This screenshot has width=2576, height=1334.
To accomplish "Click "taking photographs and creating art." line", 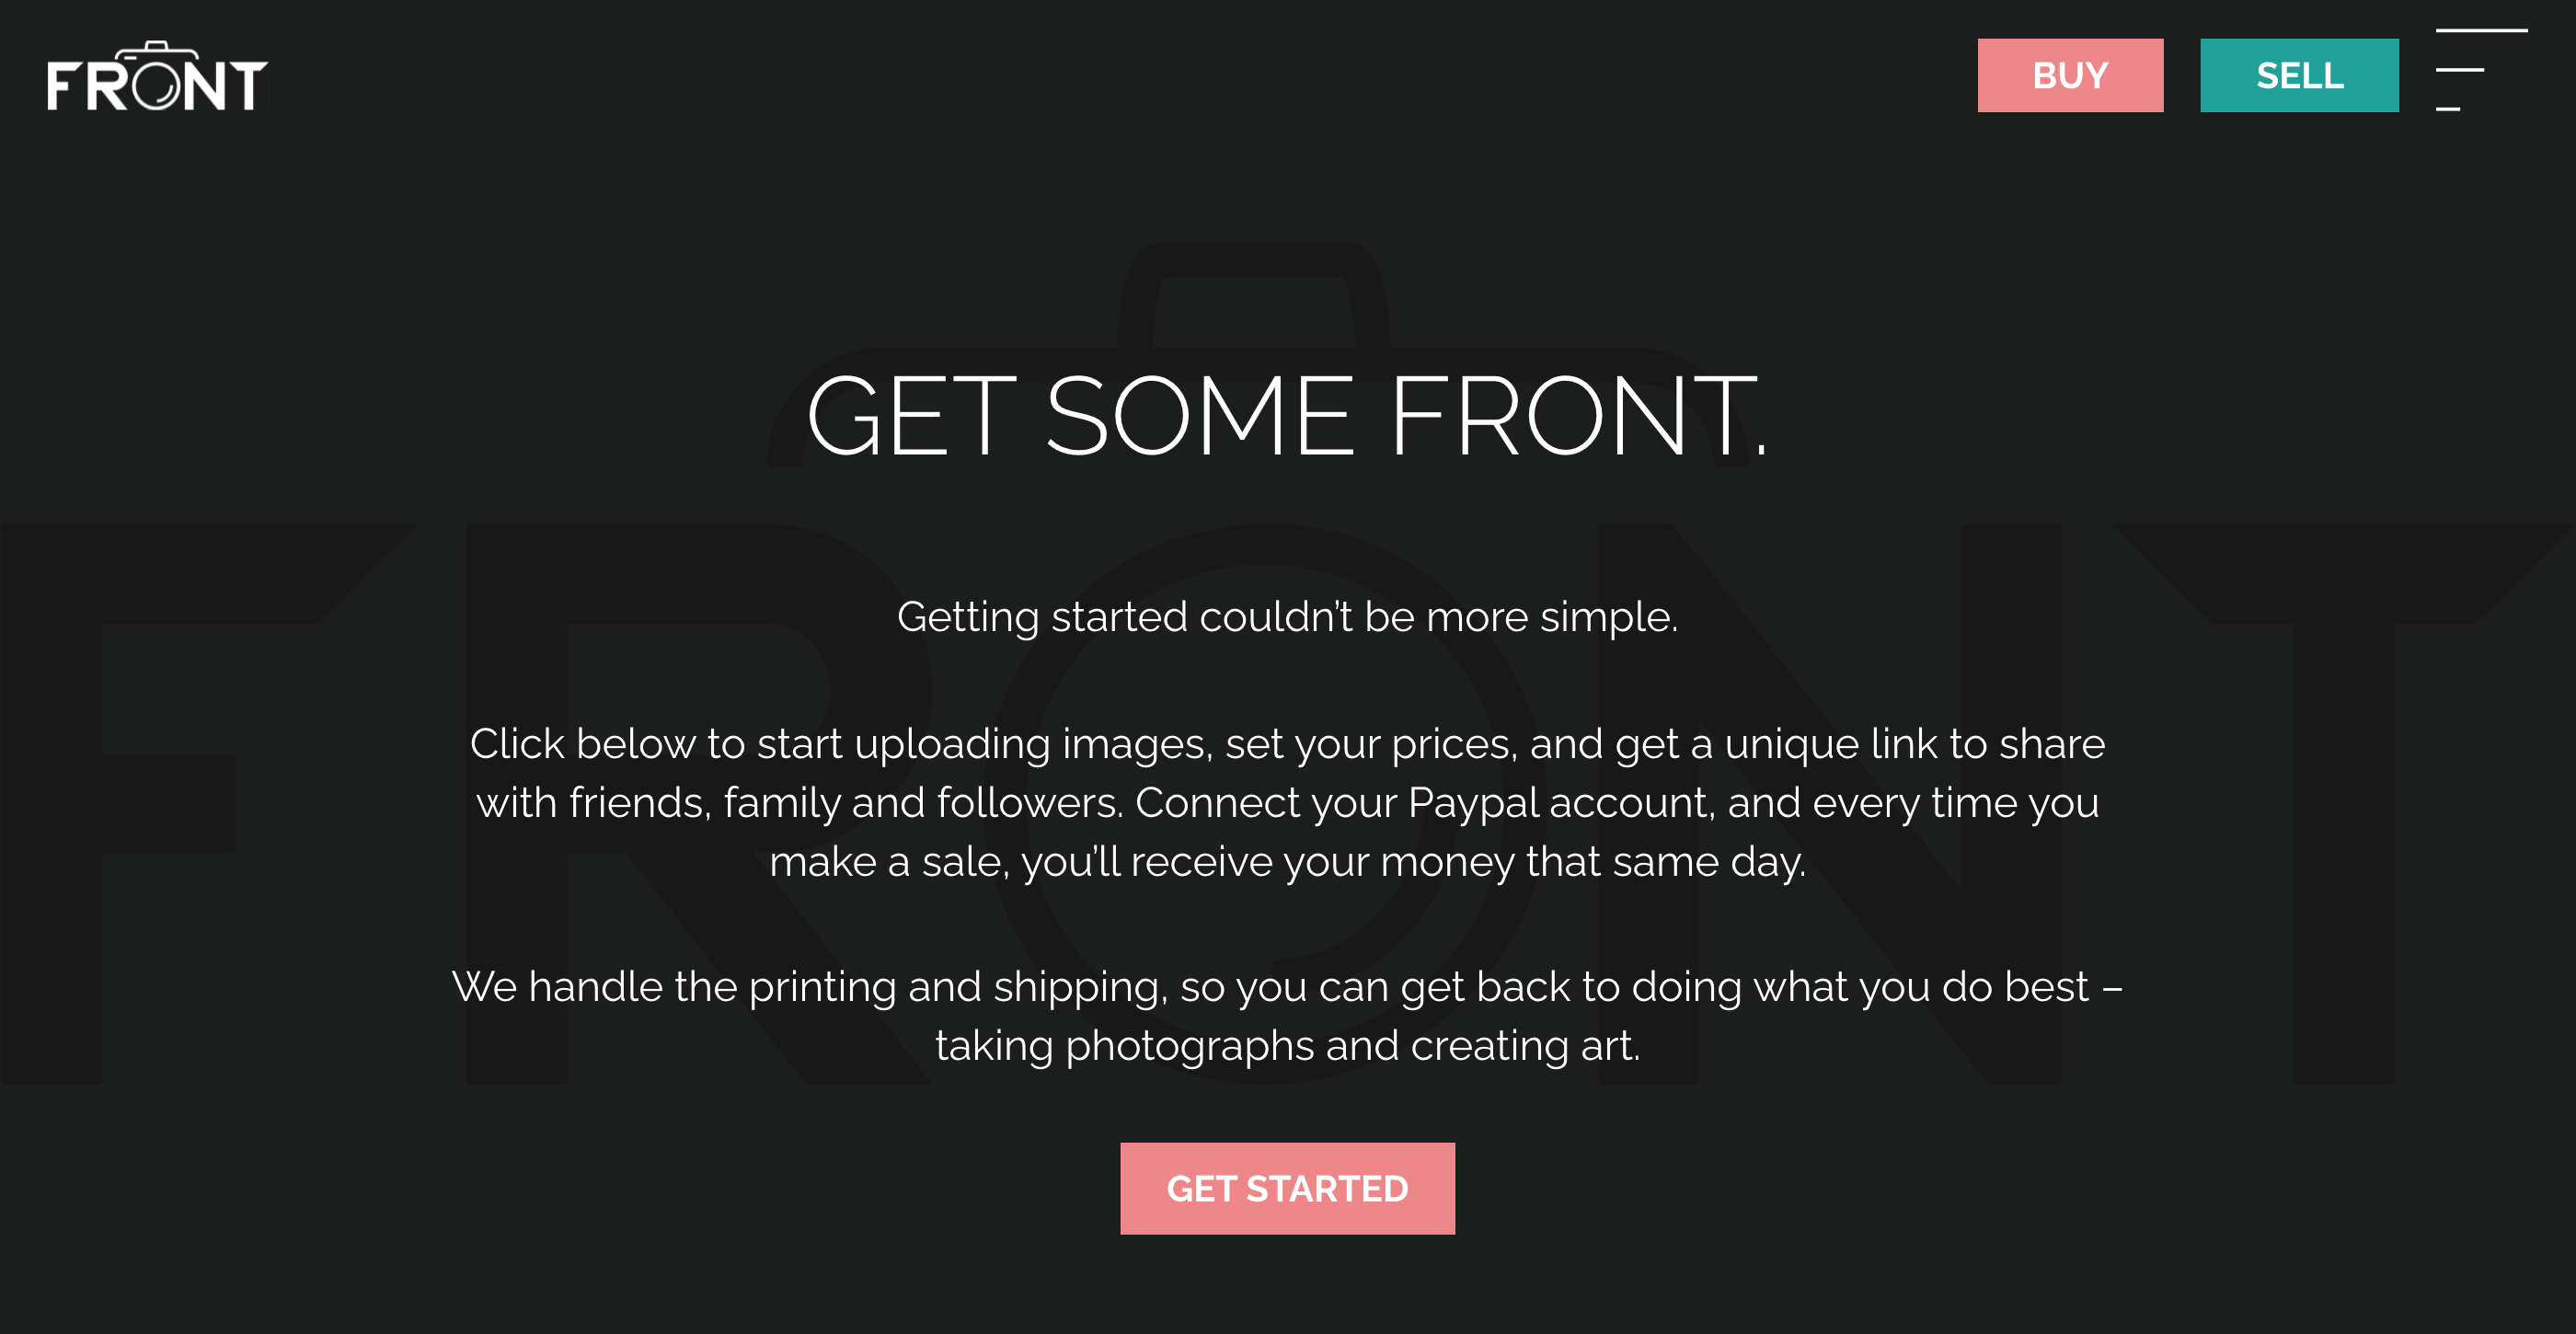I will (1287, 1046).
